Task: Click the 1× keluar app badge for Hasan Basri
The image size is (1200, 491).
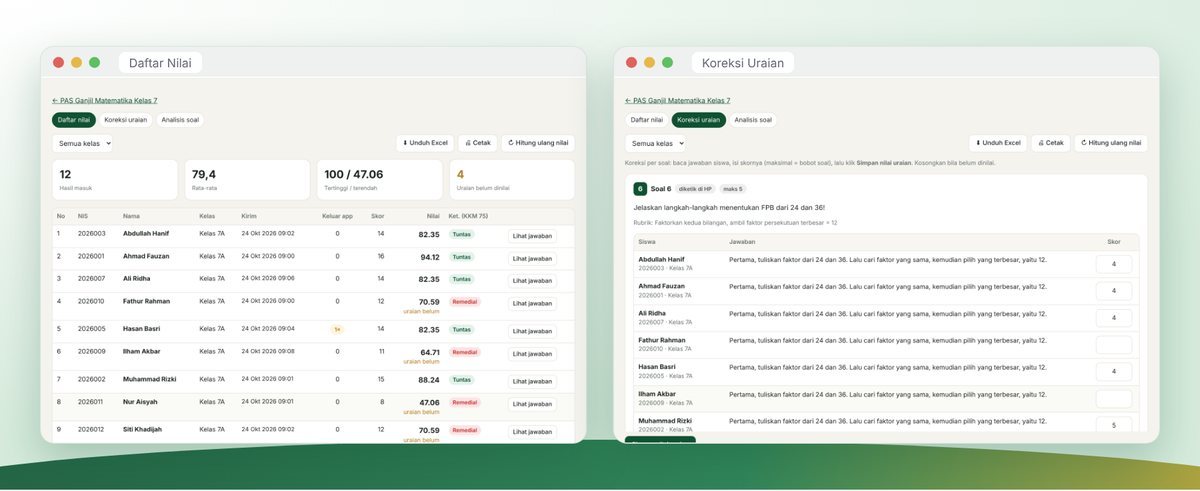Action: [x=337, y=329]
